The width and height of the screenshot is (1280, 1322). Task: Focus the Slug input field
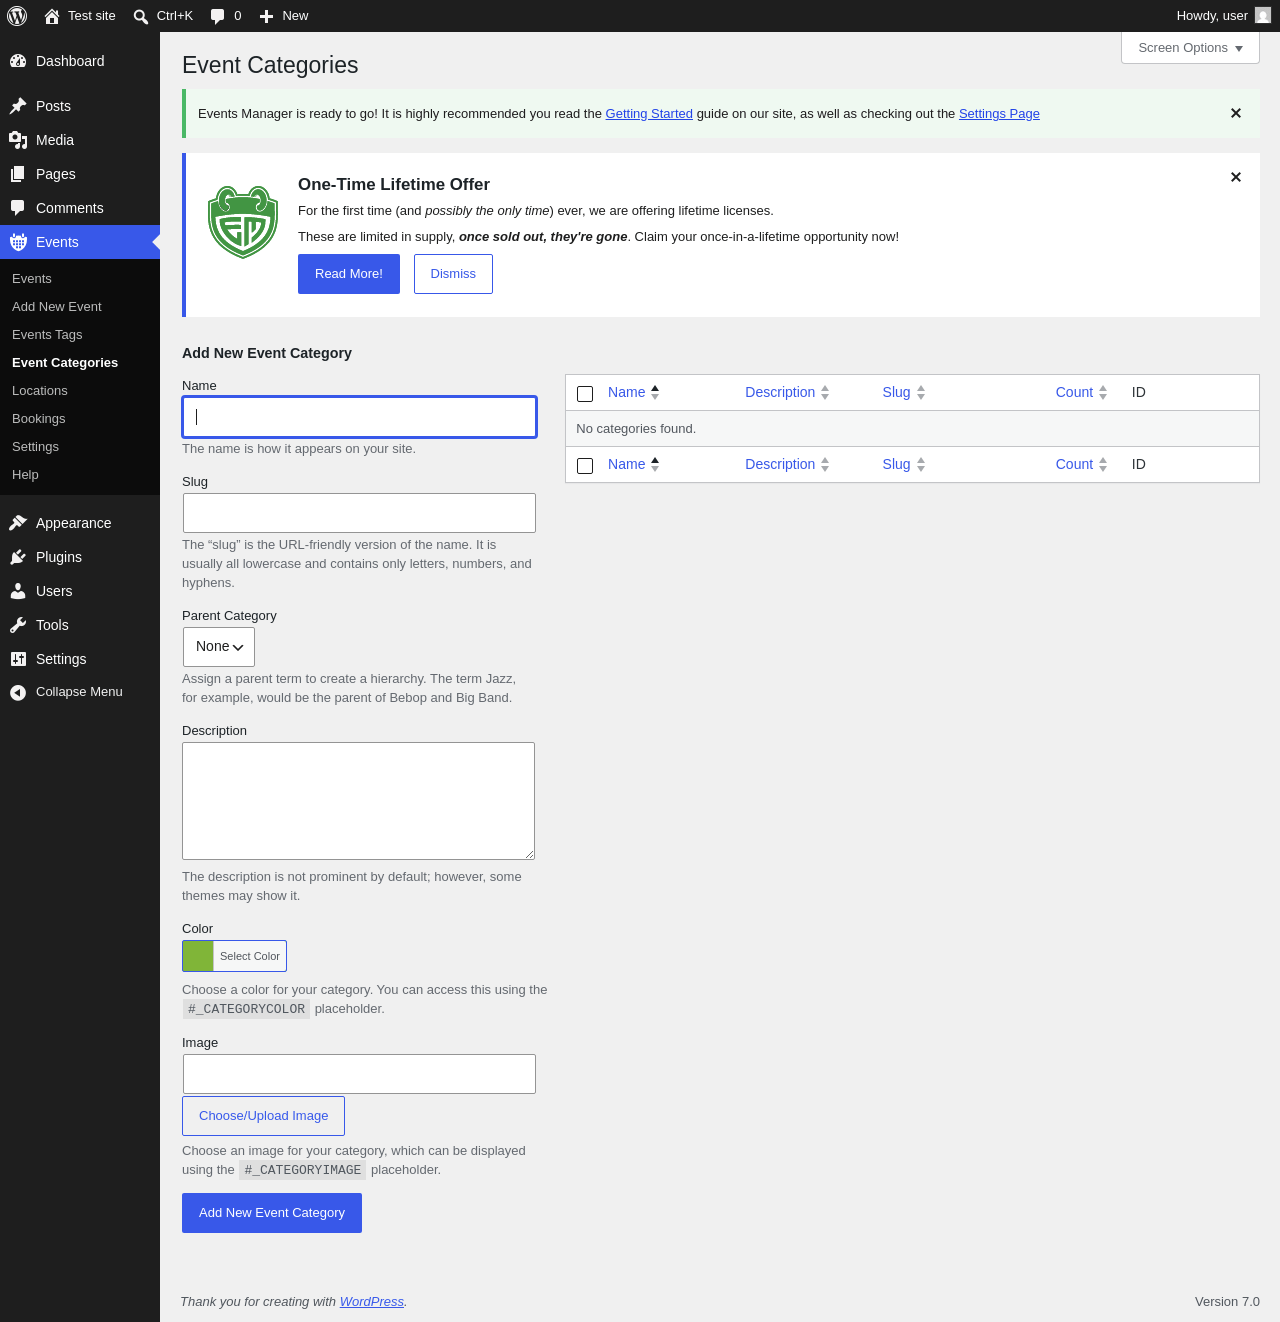click(359, 513)
